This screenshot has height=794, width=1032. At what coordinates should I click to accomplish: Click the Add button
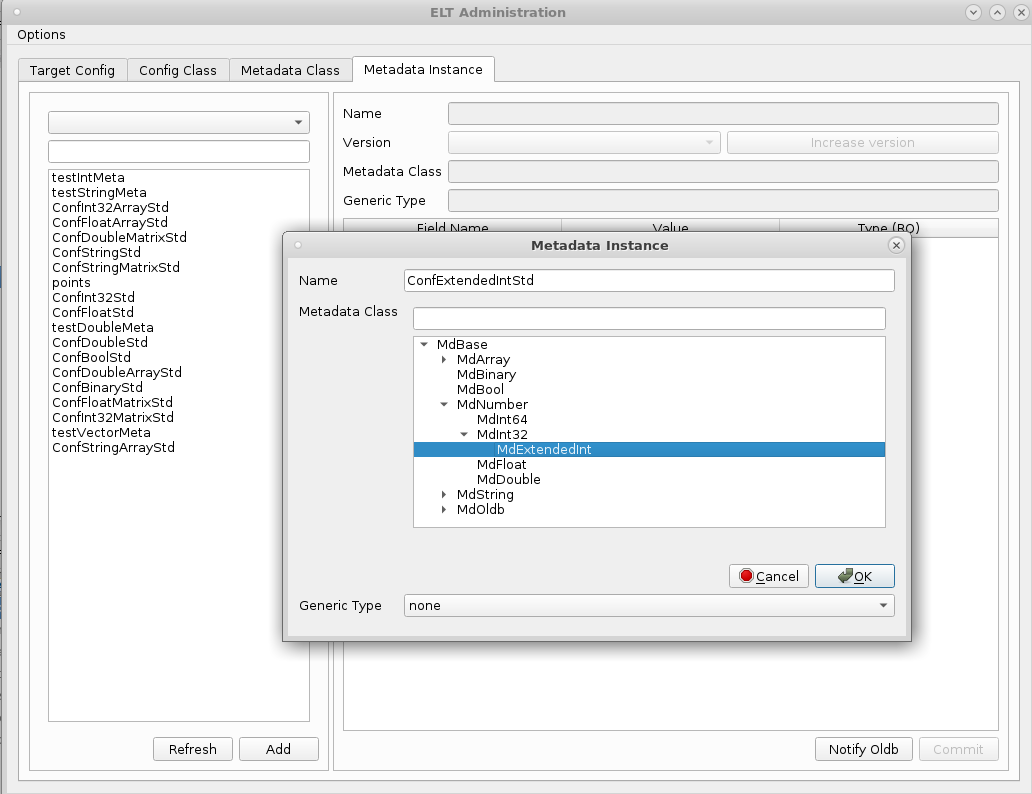pos(278,749)
